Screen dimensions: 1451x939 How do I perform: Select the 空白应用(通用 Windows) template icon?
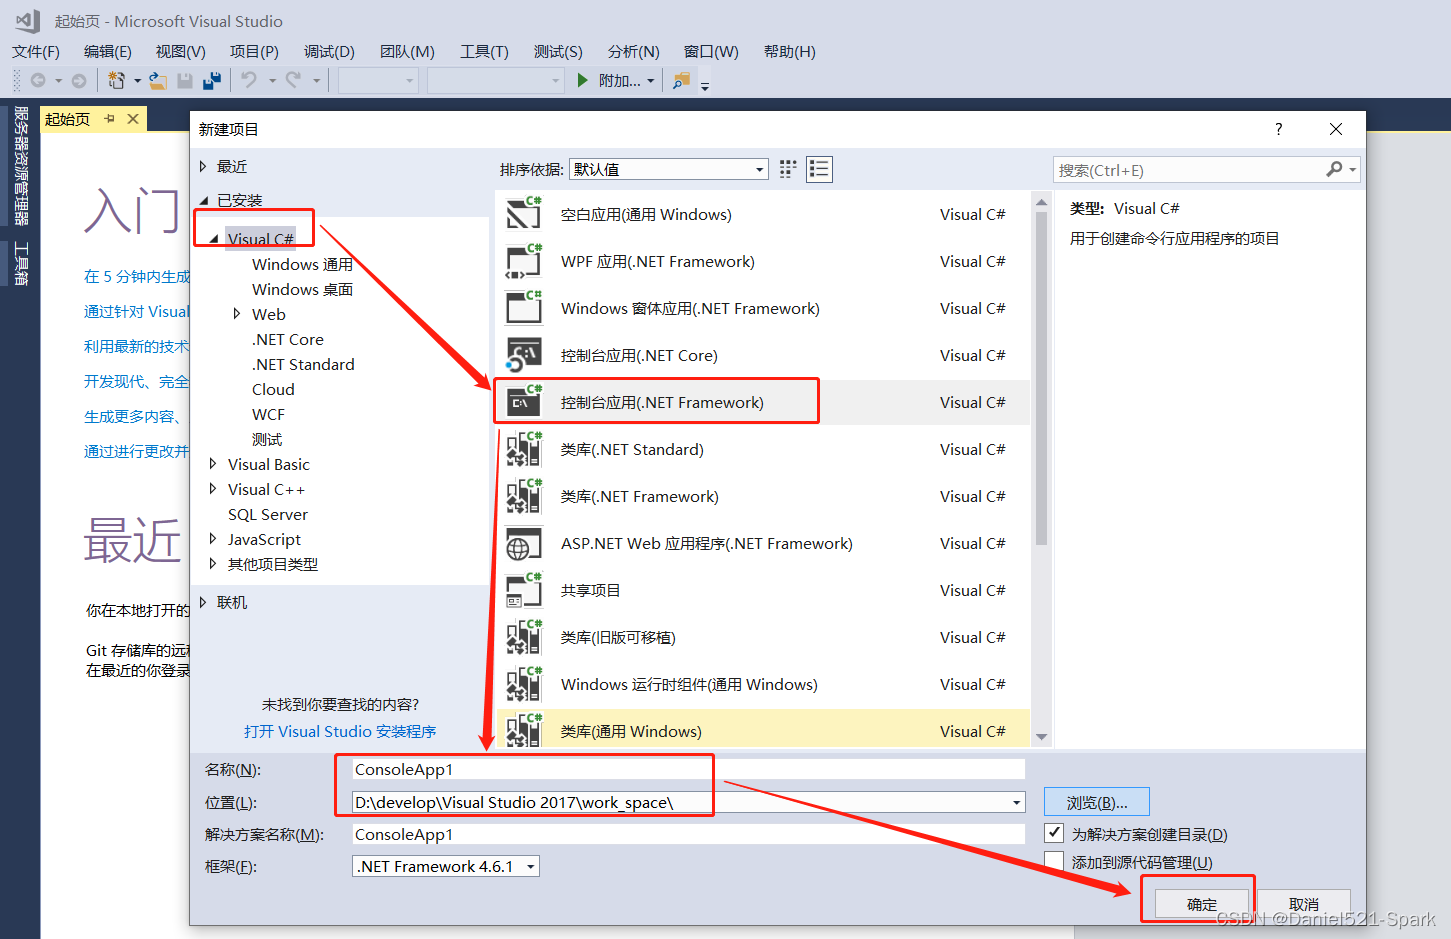[x=524, y=213]
